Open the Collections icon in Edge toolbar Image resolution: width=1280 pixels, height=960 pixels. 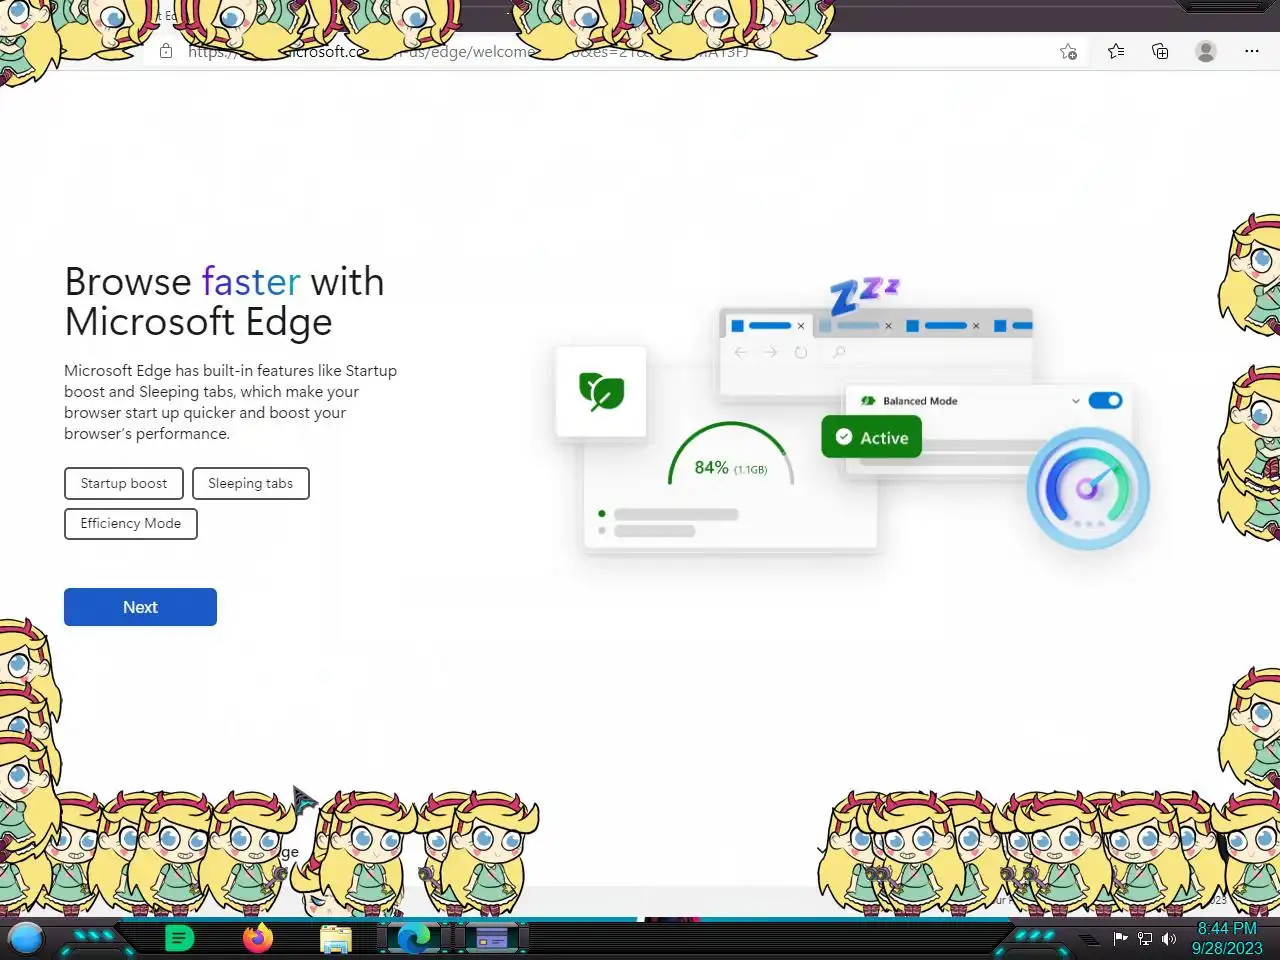(x=1160, y=51)
